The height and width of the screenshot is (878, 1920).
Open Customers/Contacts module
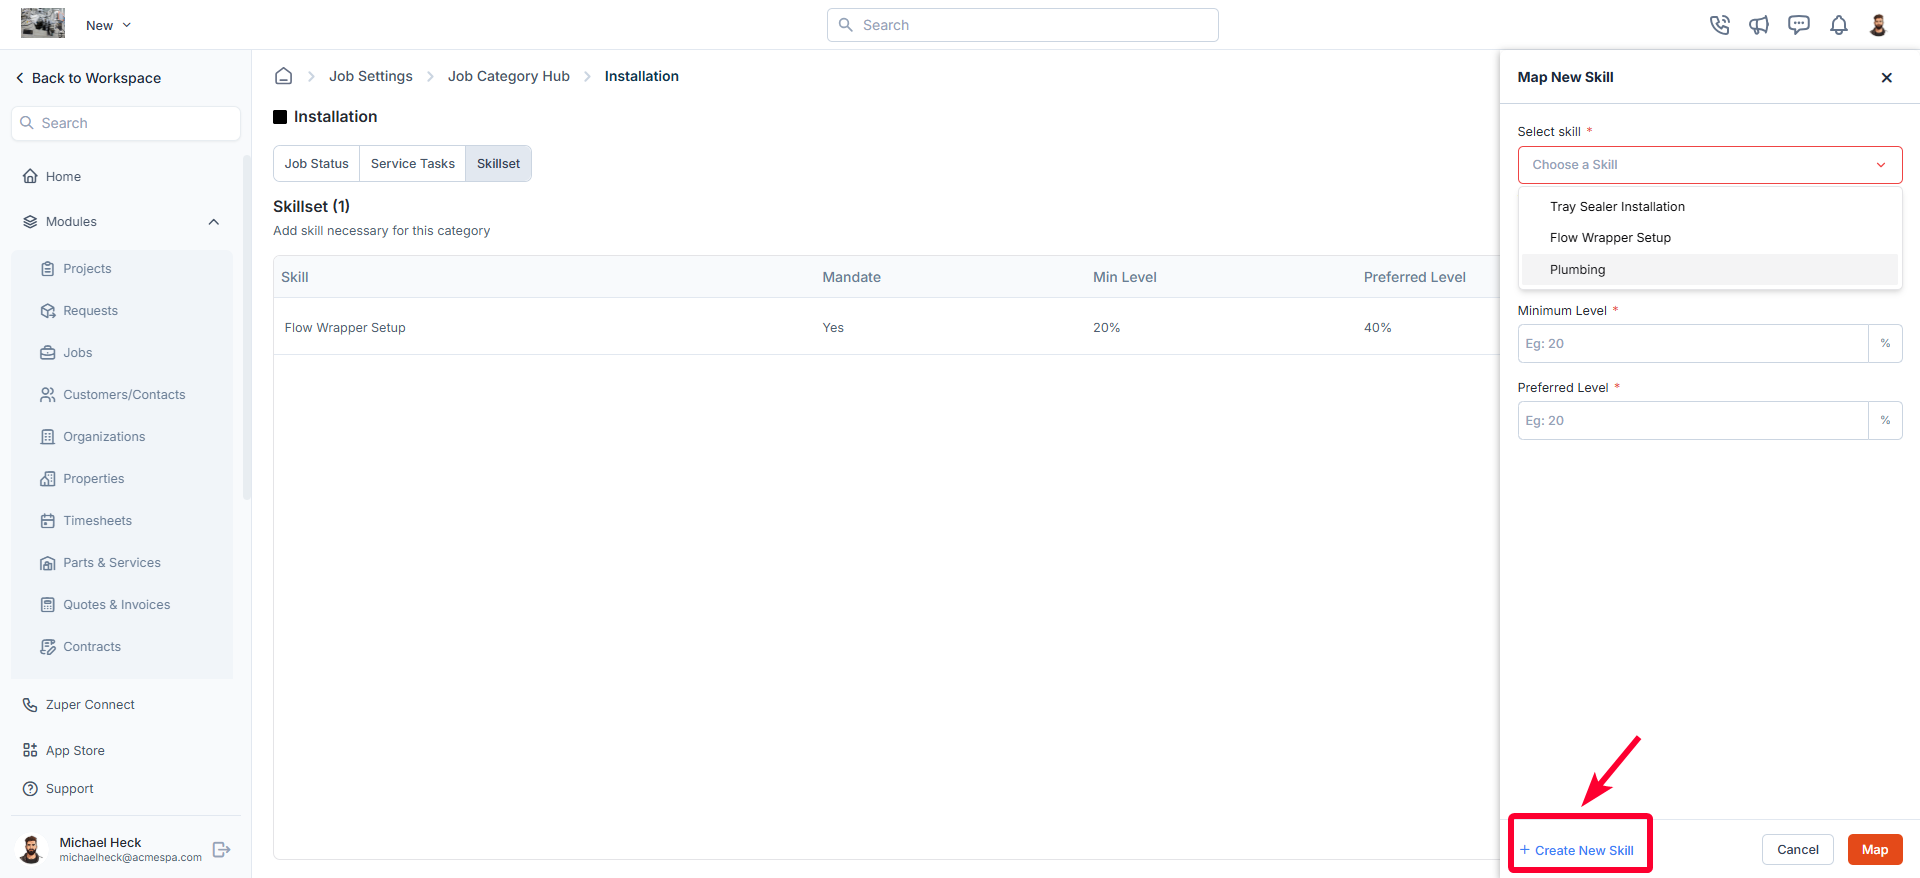[112, 395]
